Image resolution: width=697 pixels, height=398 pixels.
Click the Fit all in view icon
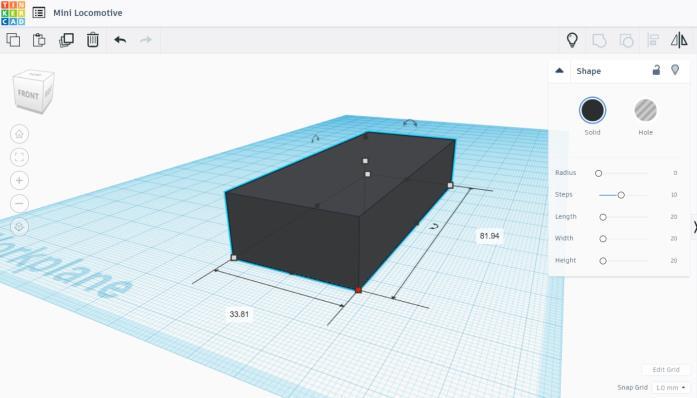(x=19, y=157)
